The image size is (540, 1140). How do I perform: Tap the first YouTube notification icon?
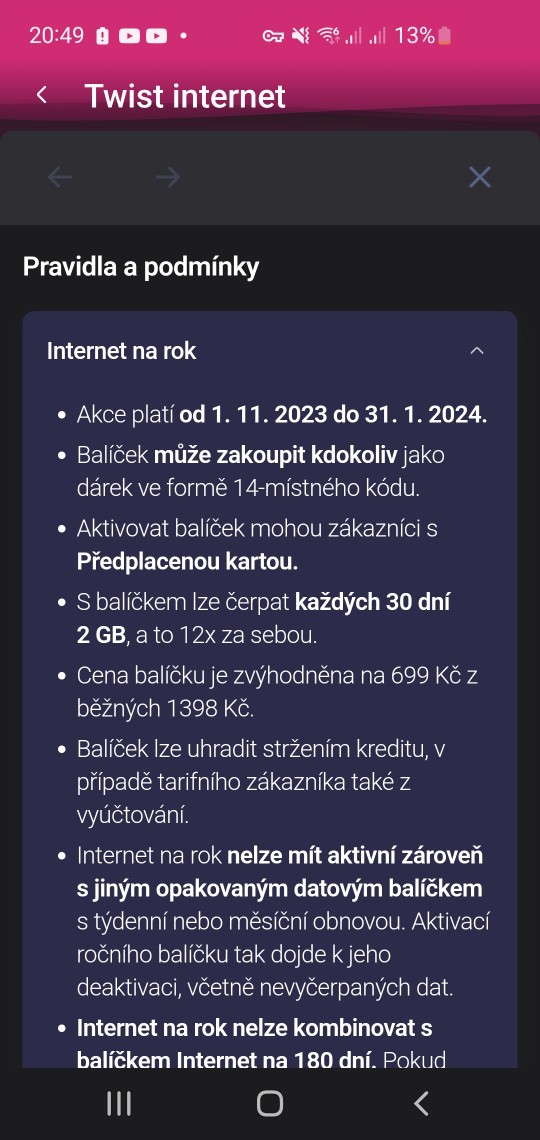129,35
